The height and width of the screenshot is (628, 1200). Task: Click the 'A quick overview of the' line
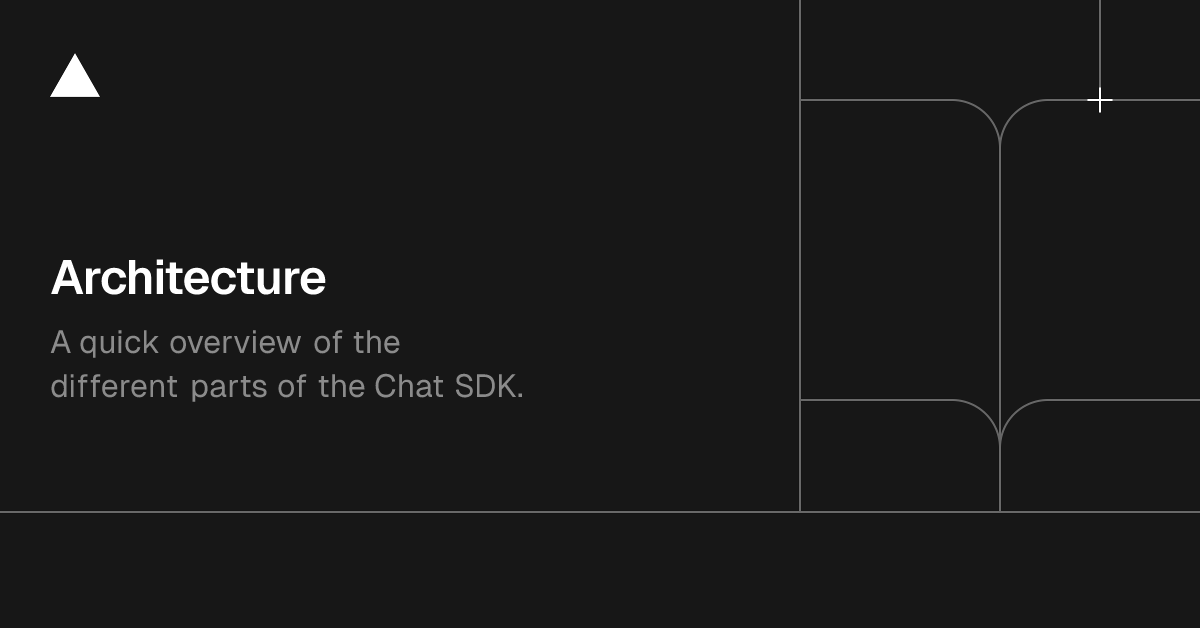(x=225, y=343)
